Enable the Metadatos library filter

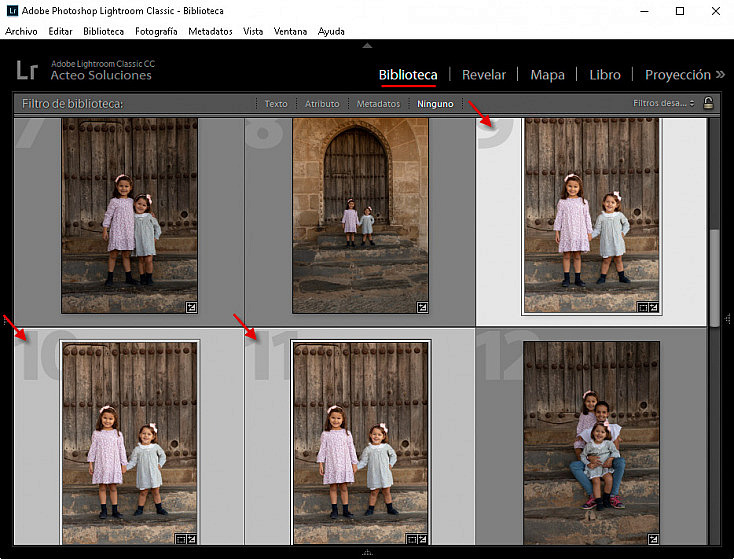(378, 103)
